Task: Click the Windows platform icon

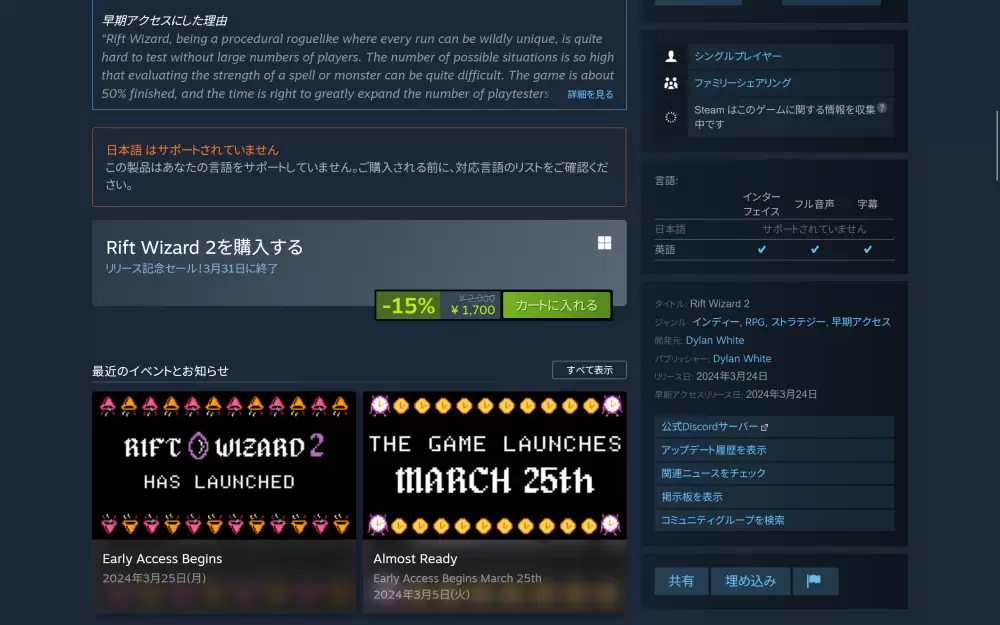Action: [604, 243]
